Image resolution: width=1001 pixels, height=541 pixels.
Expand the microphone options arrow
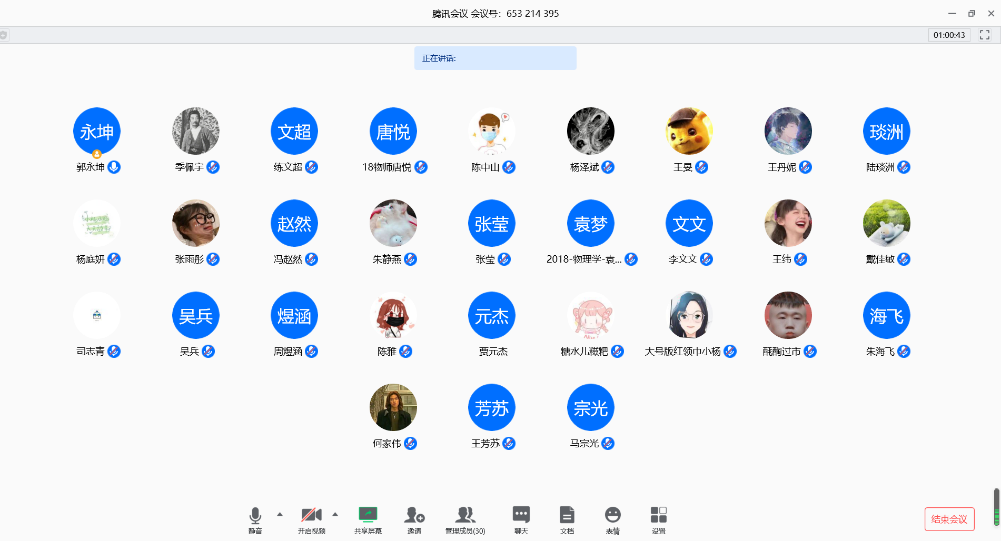click(x=279, y=514)
